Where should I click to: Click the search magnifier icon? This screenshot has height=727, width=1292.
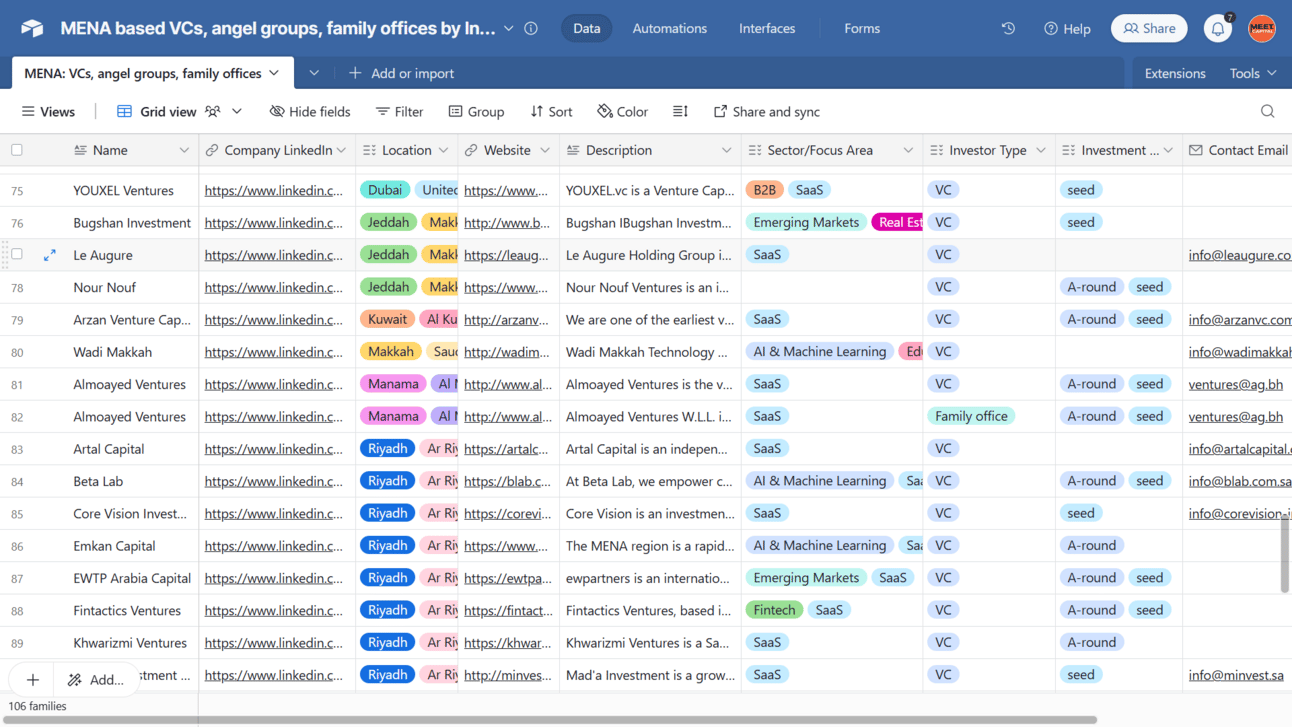(x=1267, y=112)
